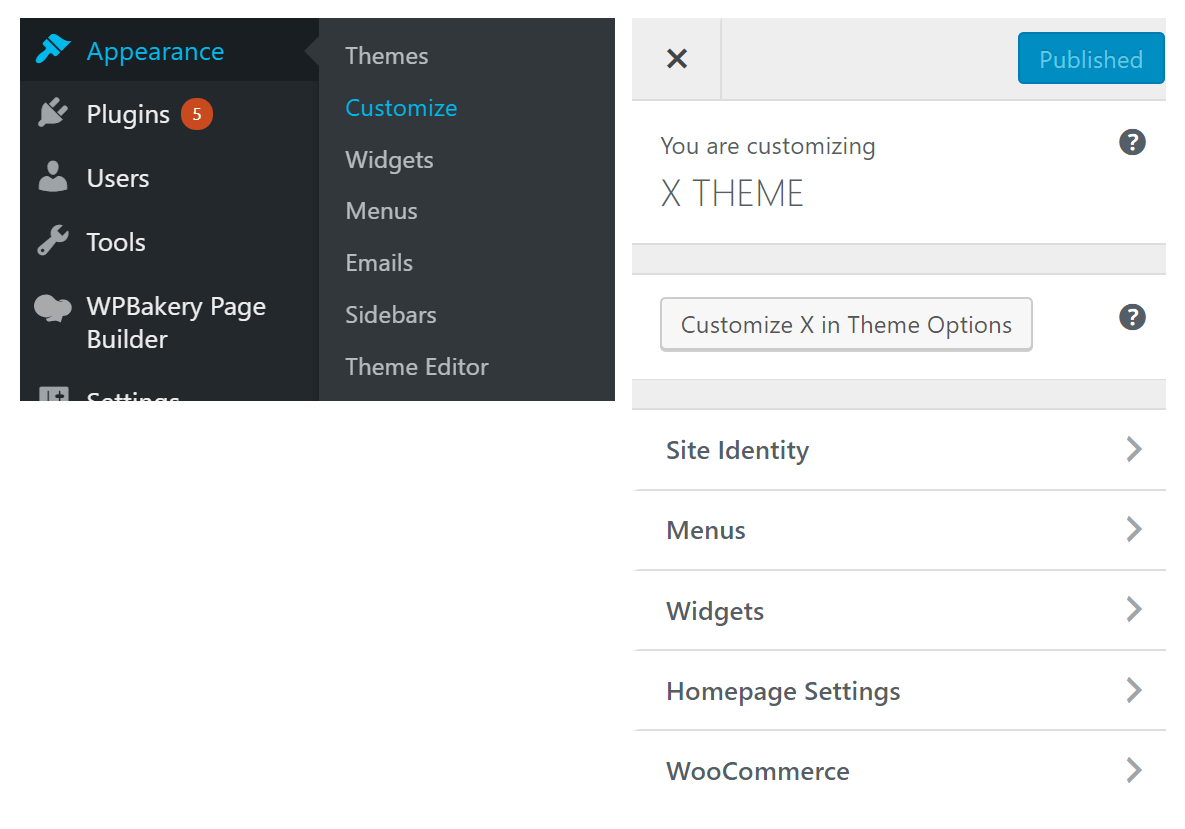
Task: Click the Appearance paintbrush icon
Action: [52, 50]
